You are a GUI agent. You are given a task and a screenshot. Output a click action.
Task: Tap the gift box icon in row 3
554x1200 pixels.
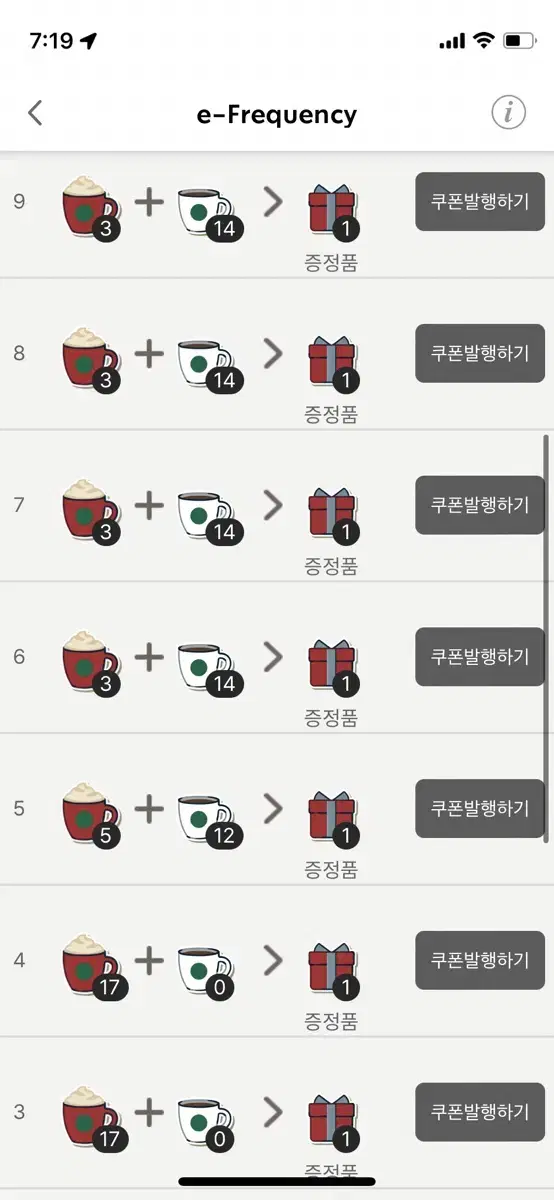332,1122
